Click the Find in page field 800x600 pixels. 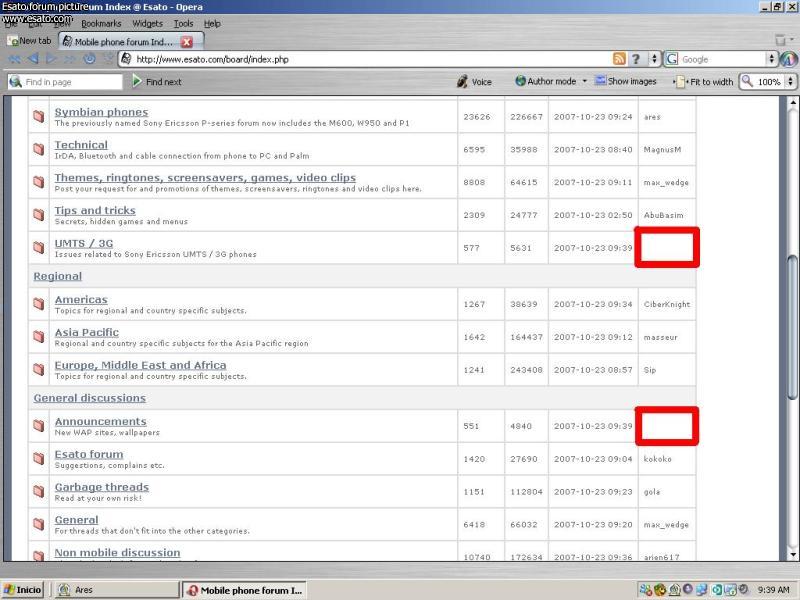click(65, 82)
